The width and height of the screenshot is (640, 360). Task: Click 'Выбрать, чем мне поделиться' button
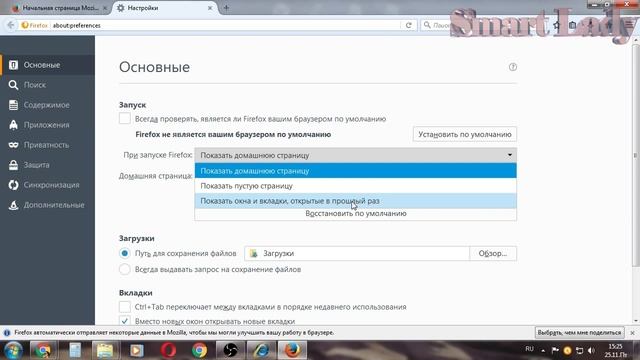579,333
